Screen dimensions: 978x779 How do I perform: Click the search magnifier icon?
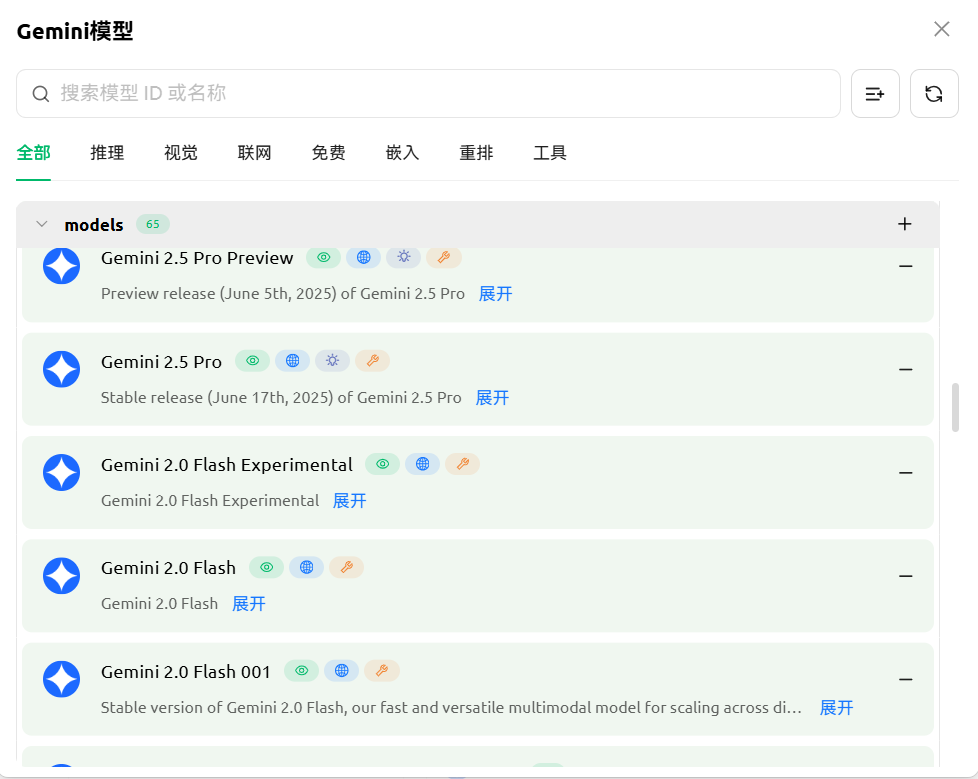[x=41, y=94]
